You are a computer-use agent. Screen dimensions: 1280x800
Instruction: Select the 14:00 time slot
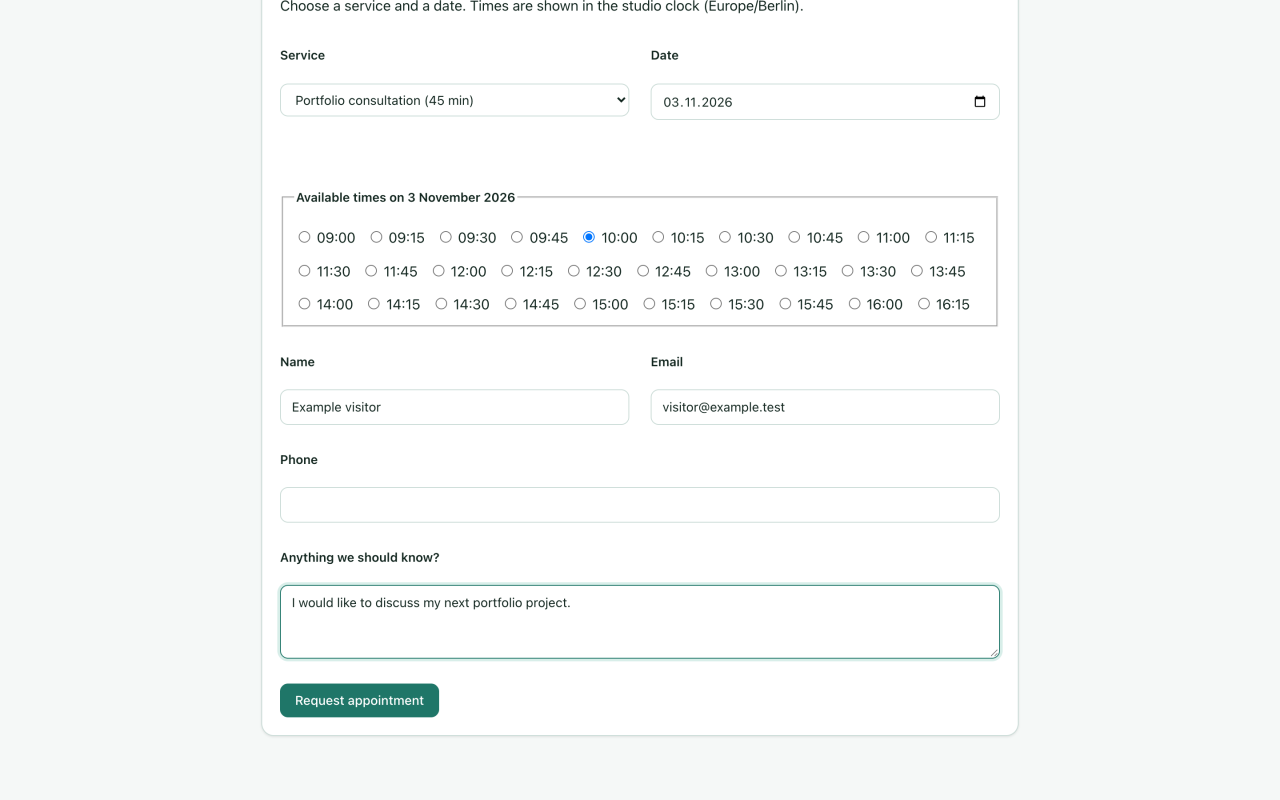coord(305,304)
